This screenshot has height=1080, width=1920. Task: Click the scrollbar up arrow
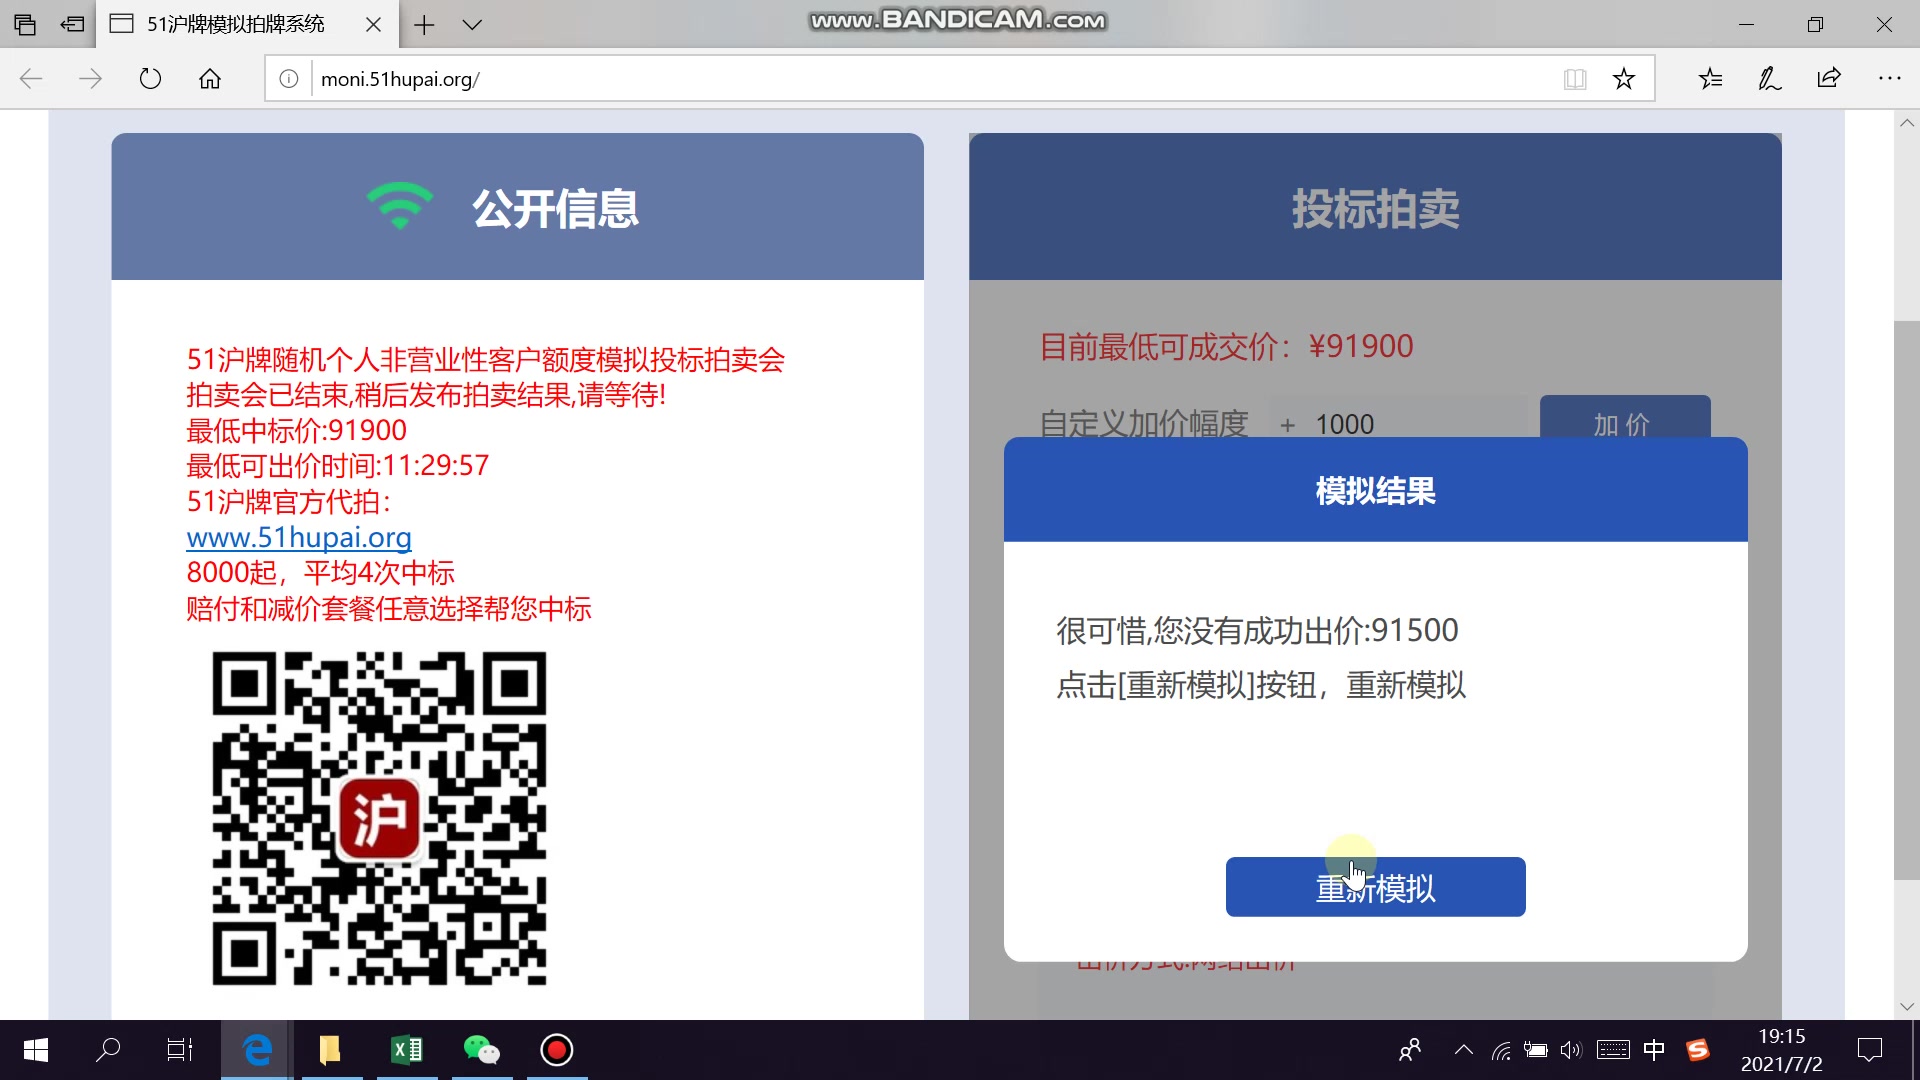(1906, 124)
